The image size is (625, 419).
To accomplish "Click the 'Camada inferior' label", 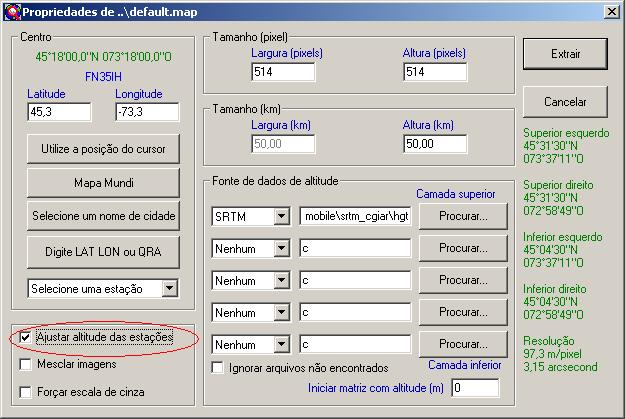I will pos(465,365).
